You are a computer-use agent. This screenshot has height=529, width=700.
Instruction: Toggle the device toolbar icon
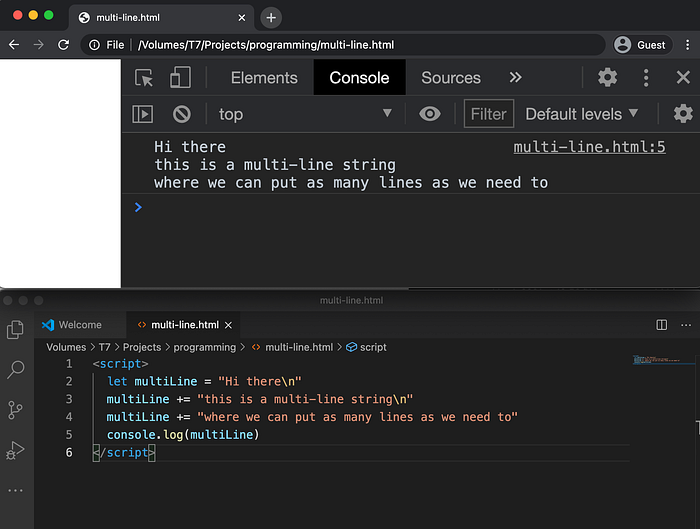(x=180, y=77)
